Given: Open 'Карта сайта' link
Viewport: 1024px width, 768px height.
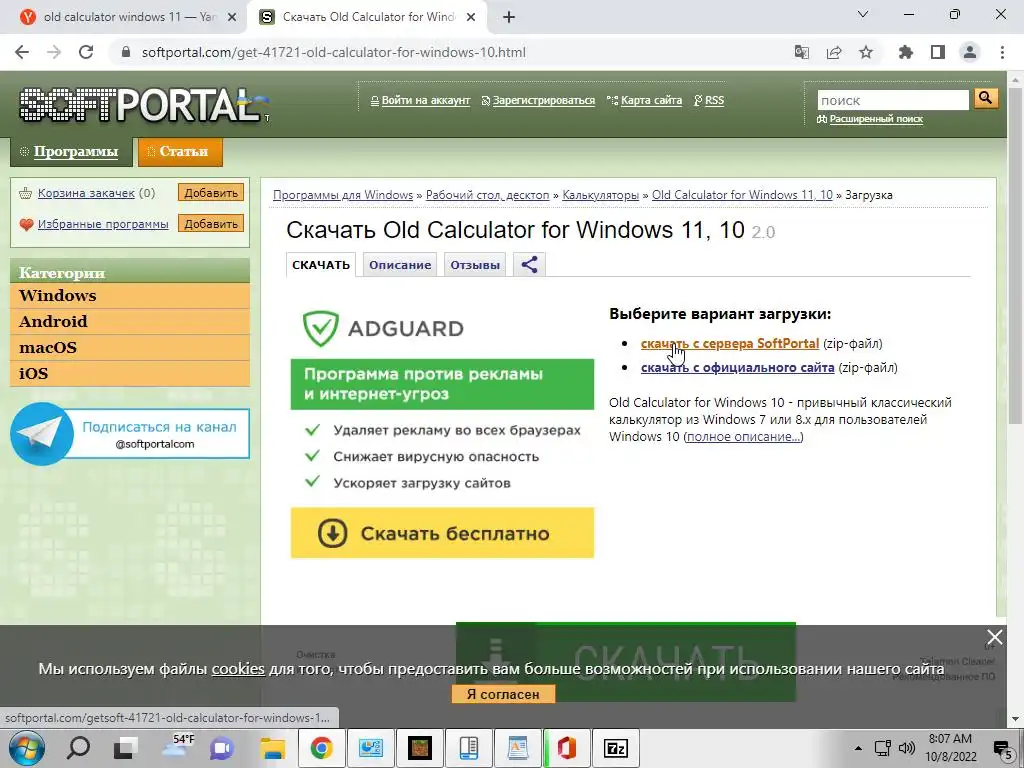Looking at the screenshot, I should 651,101.
